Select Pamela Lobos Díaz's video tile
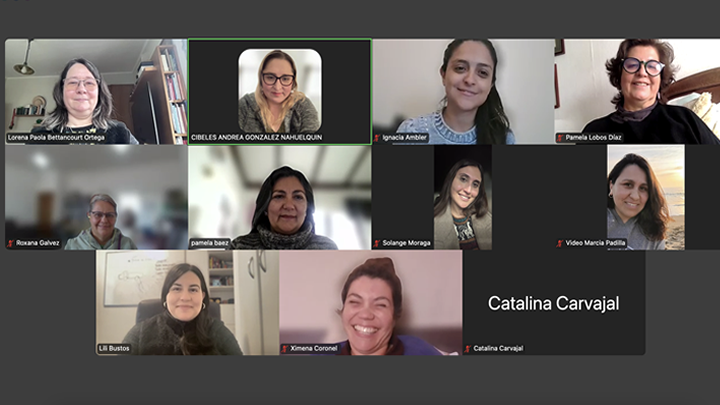Image resolution: width=720 pixels, height=405 pixels. (x=637, y=91)
